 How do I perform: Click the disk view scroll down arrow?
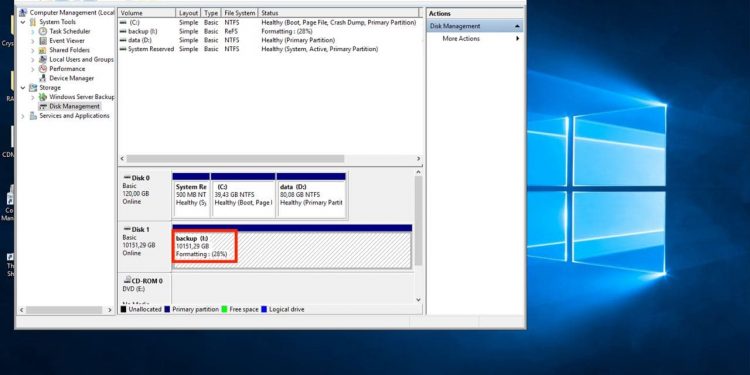tap(419, 300)
